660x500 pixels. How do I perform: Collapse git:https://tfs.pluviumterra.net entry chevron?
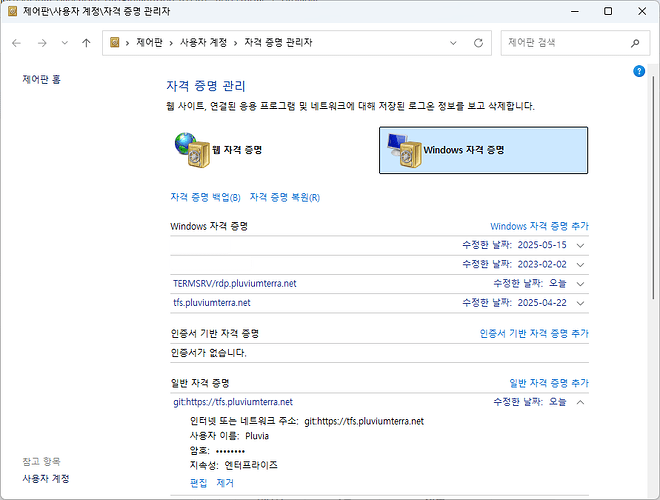tap(580, 402)
